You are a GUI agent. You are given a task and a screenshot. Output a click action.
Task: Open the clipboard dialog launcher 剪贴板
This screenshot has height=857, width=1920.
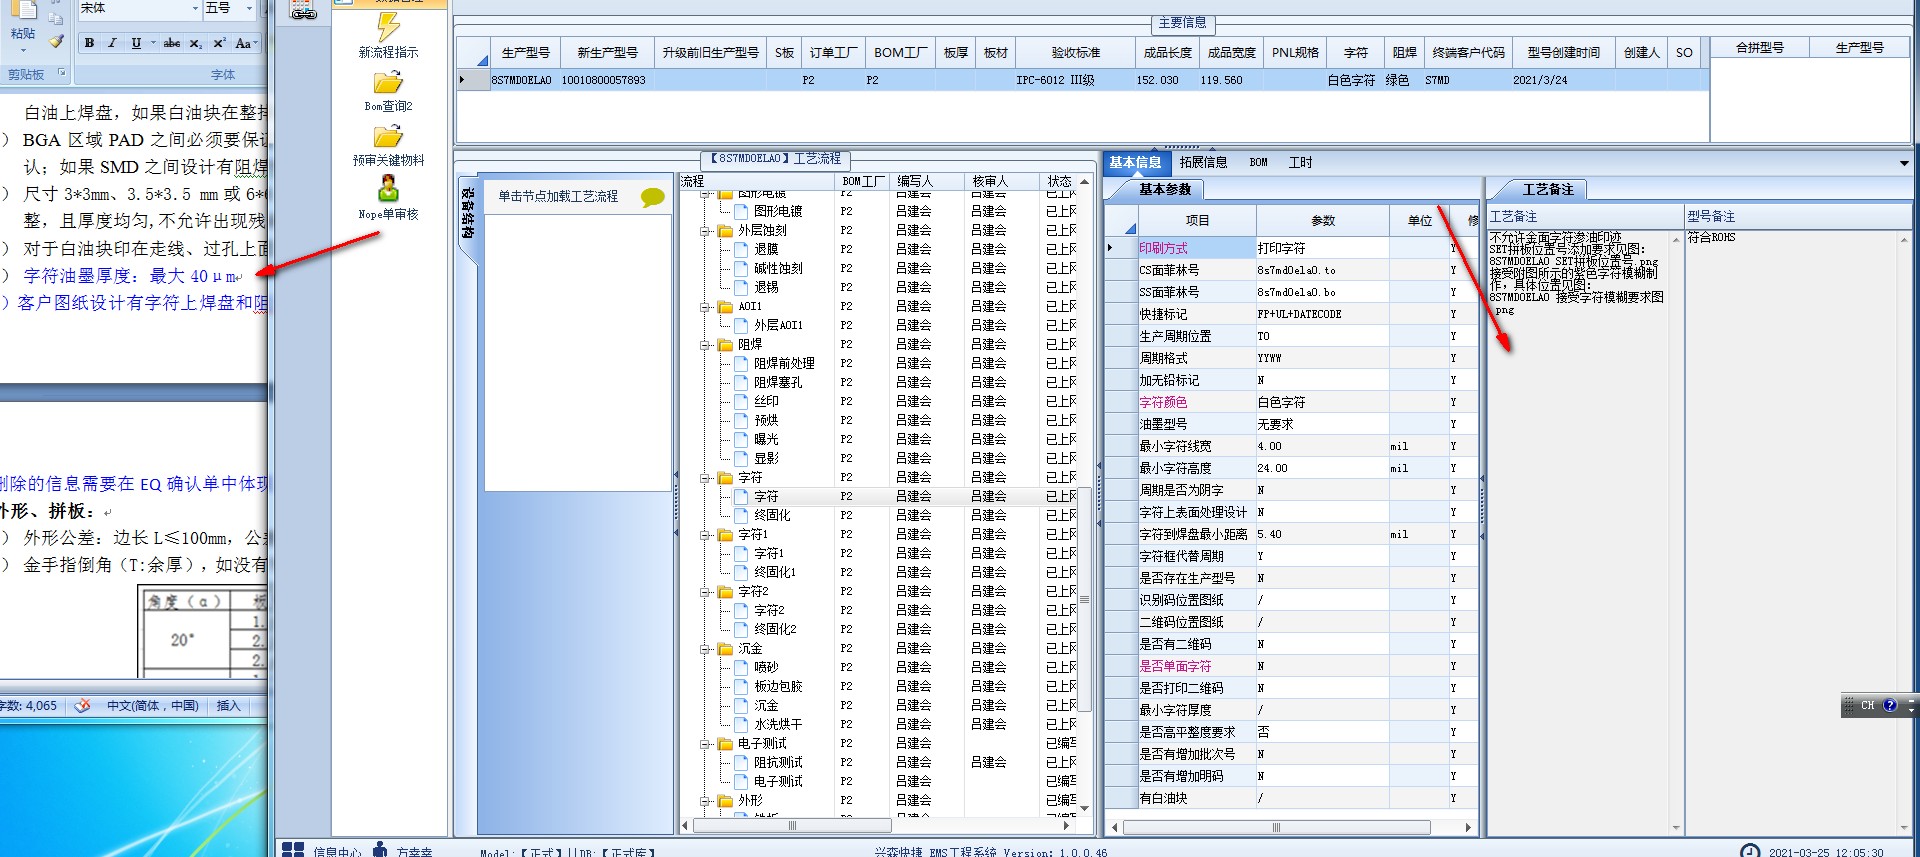[62, 73]
